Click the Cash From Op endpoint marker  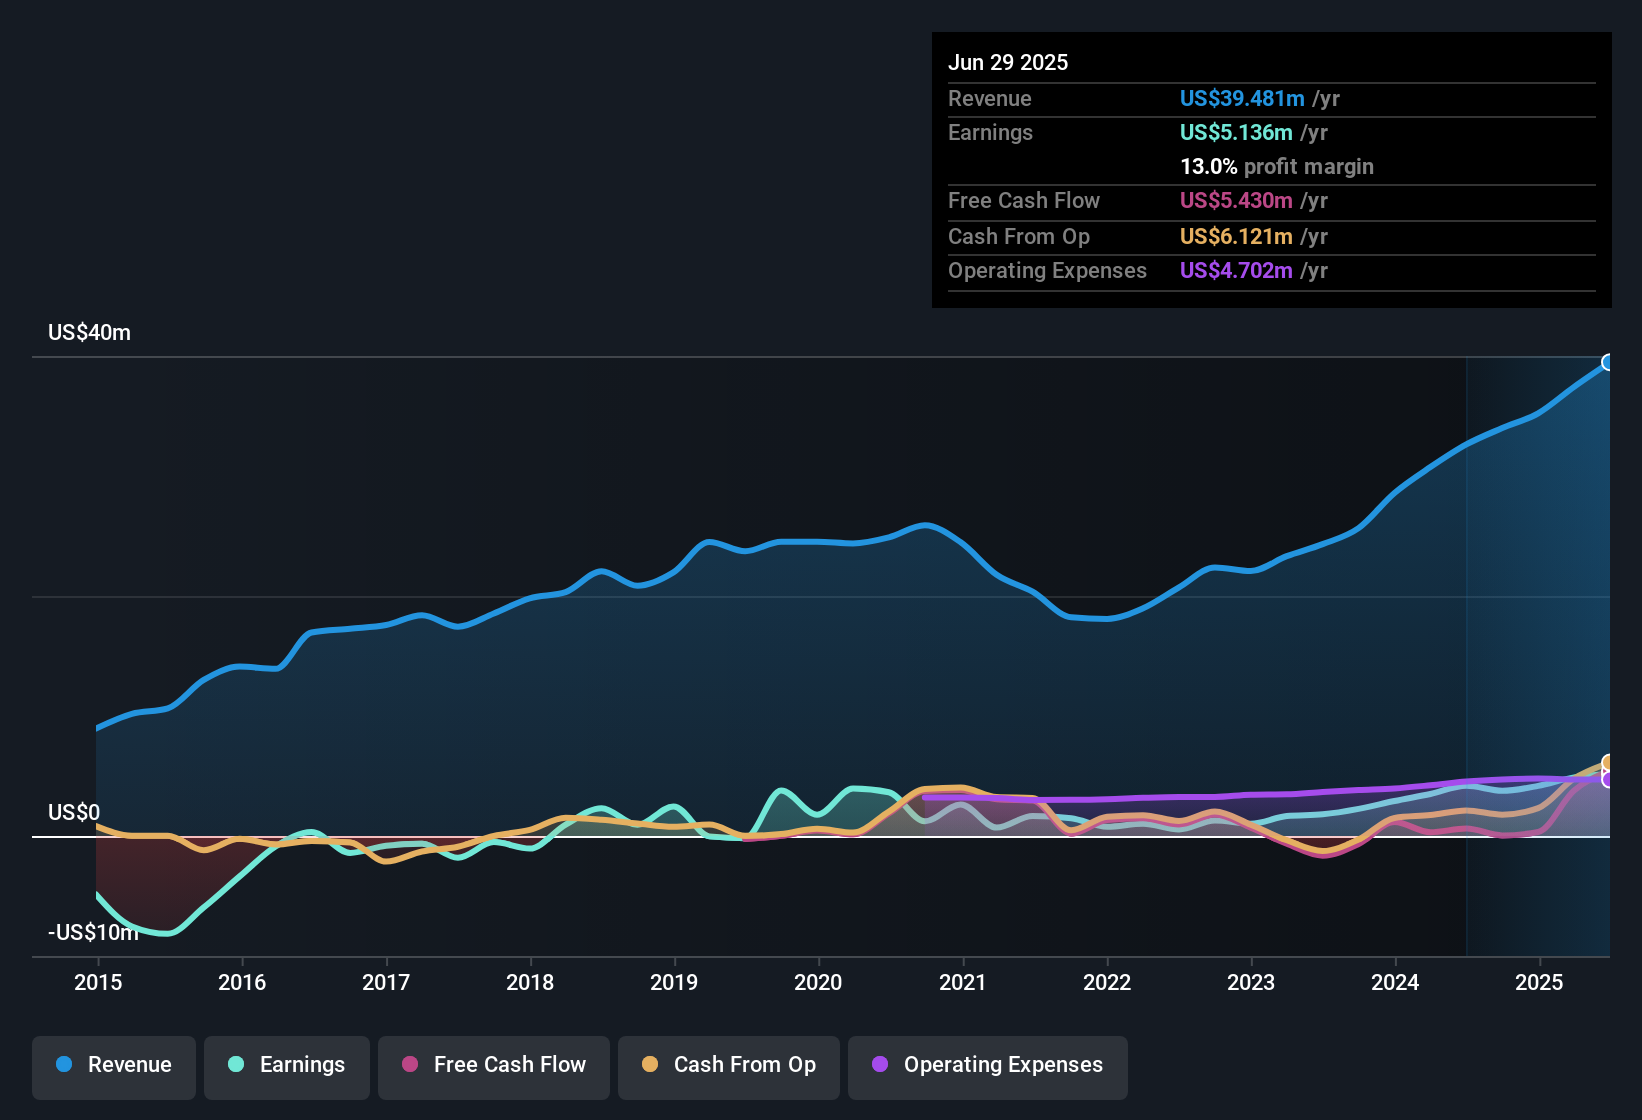[1608, 763]
